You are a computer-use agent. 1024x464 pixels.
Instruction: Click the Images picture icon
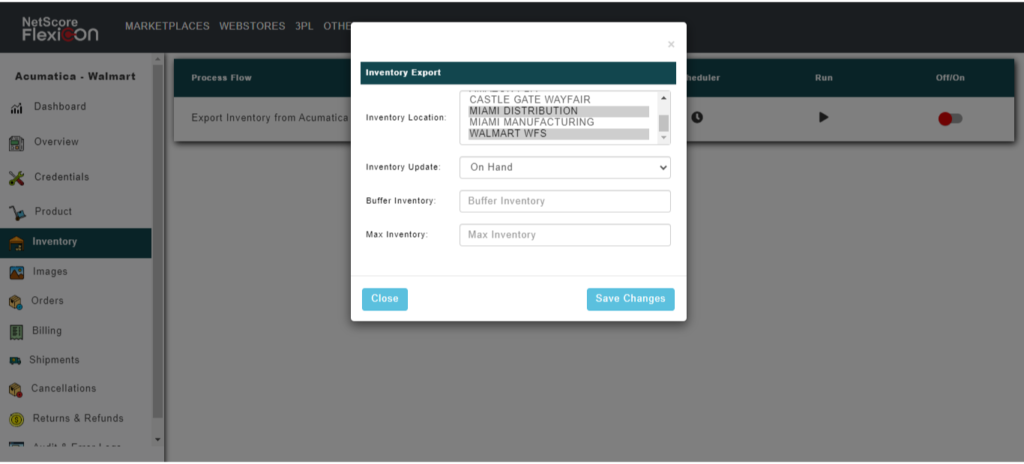click(16, 272)
